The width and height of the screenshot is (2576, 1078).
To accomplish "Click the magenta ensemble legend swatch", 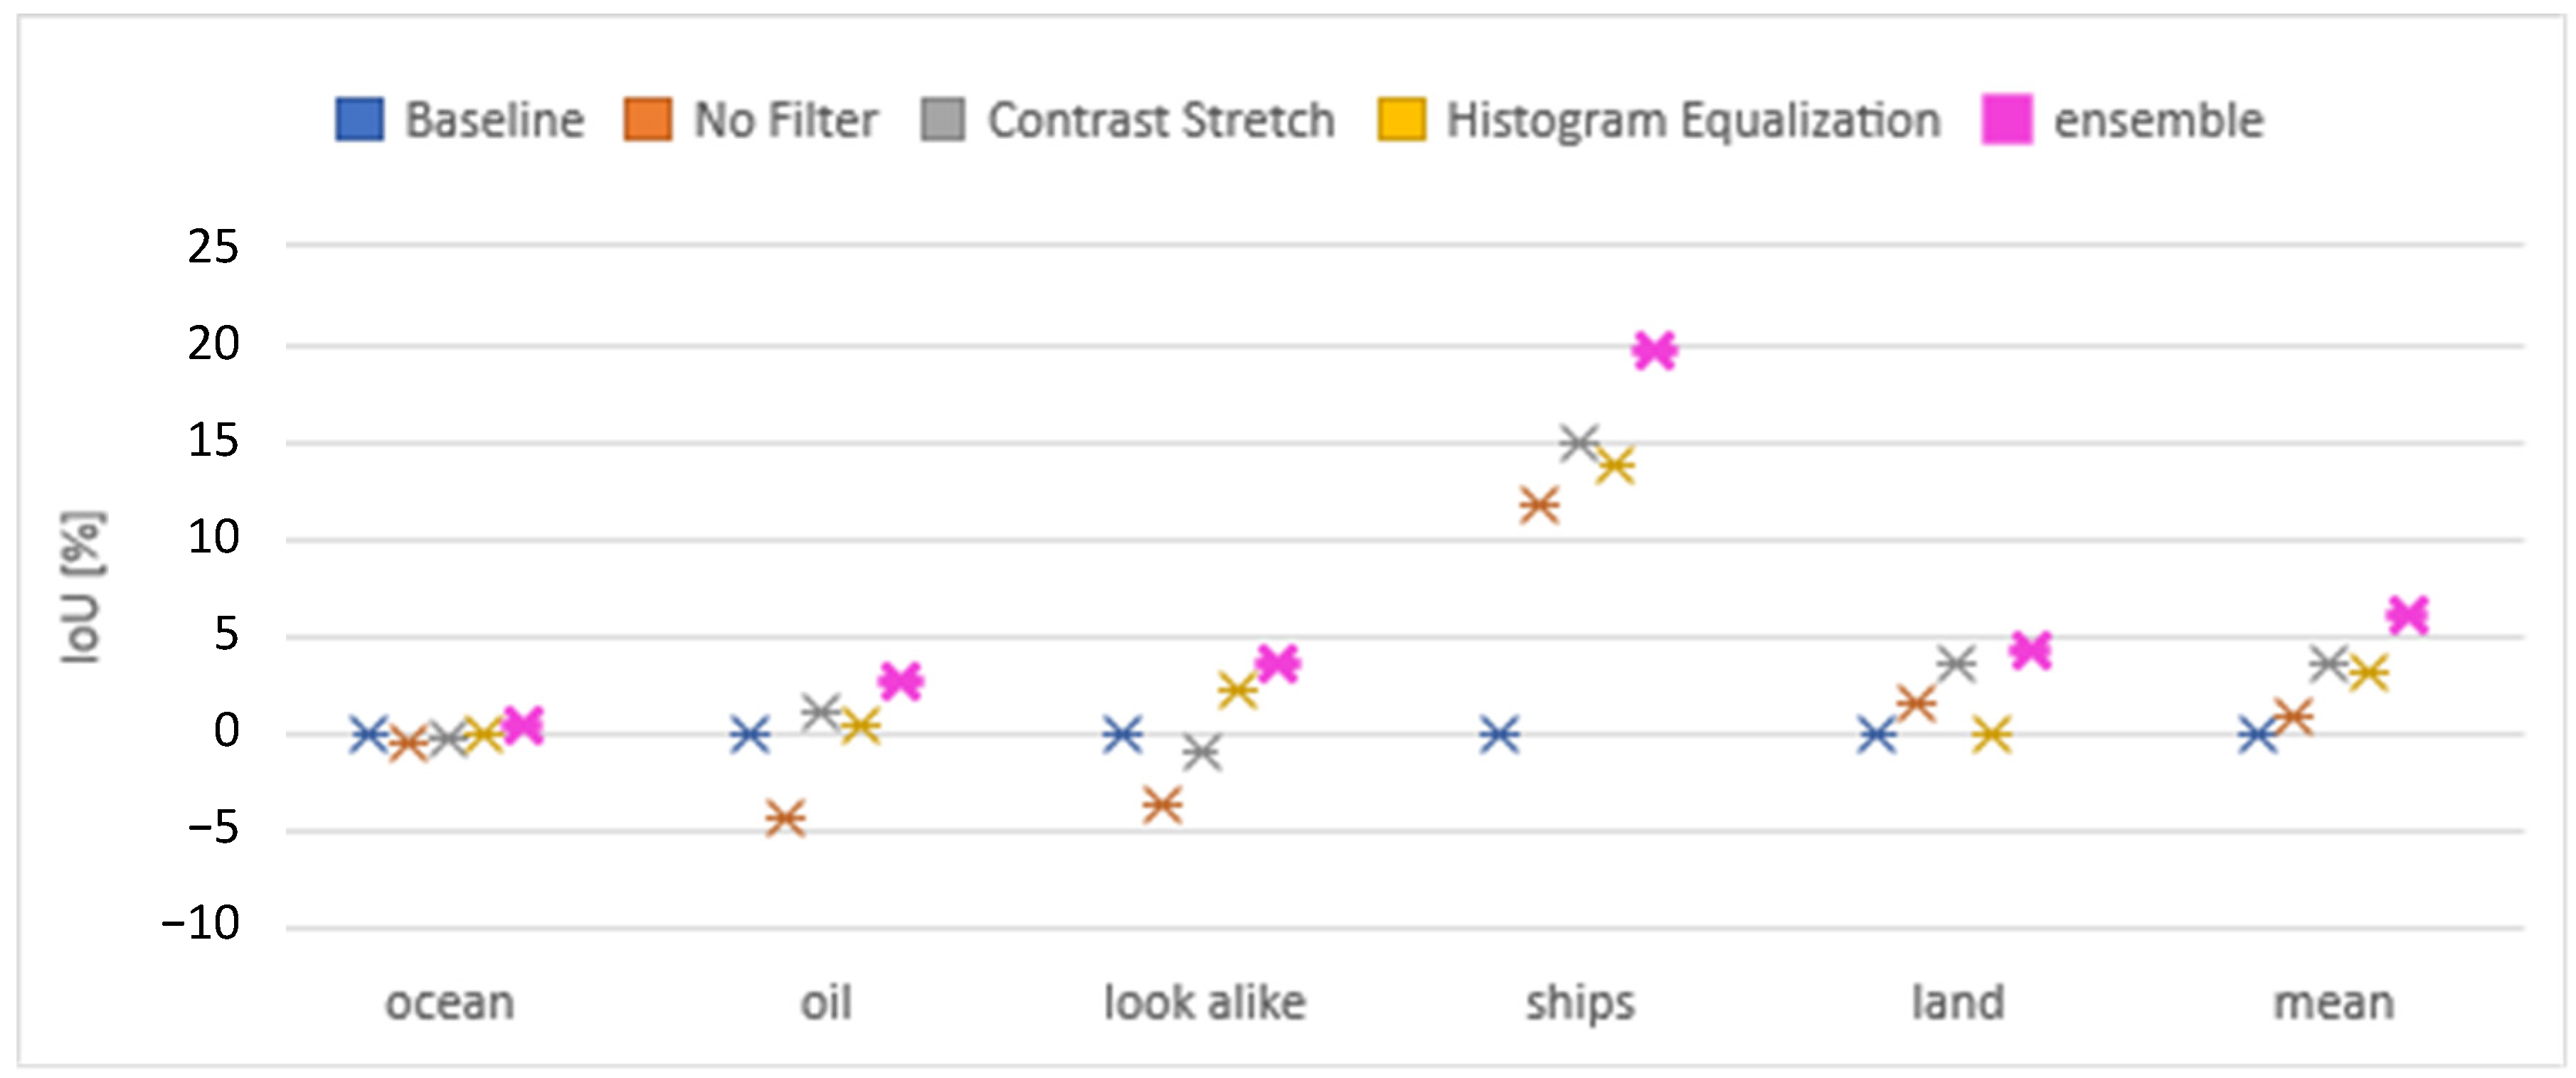I will pyautogui.click(x=2006, y=120).
